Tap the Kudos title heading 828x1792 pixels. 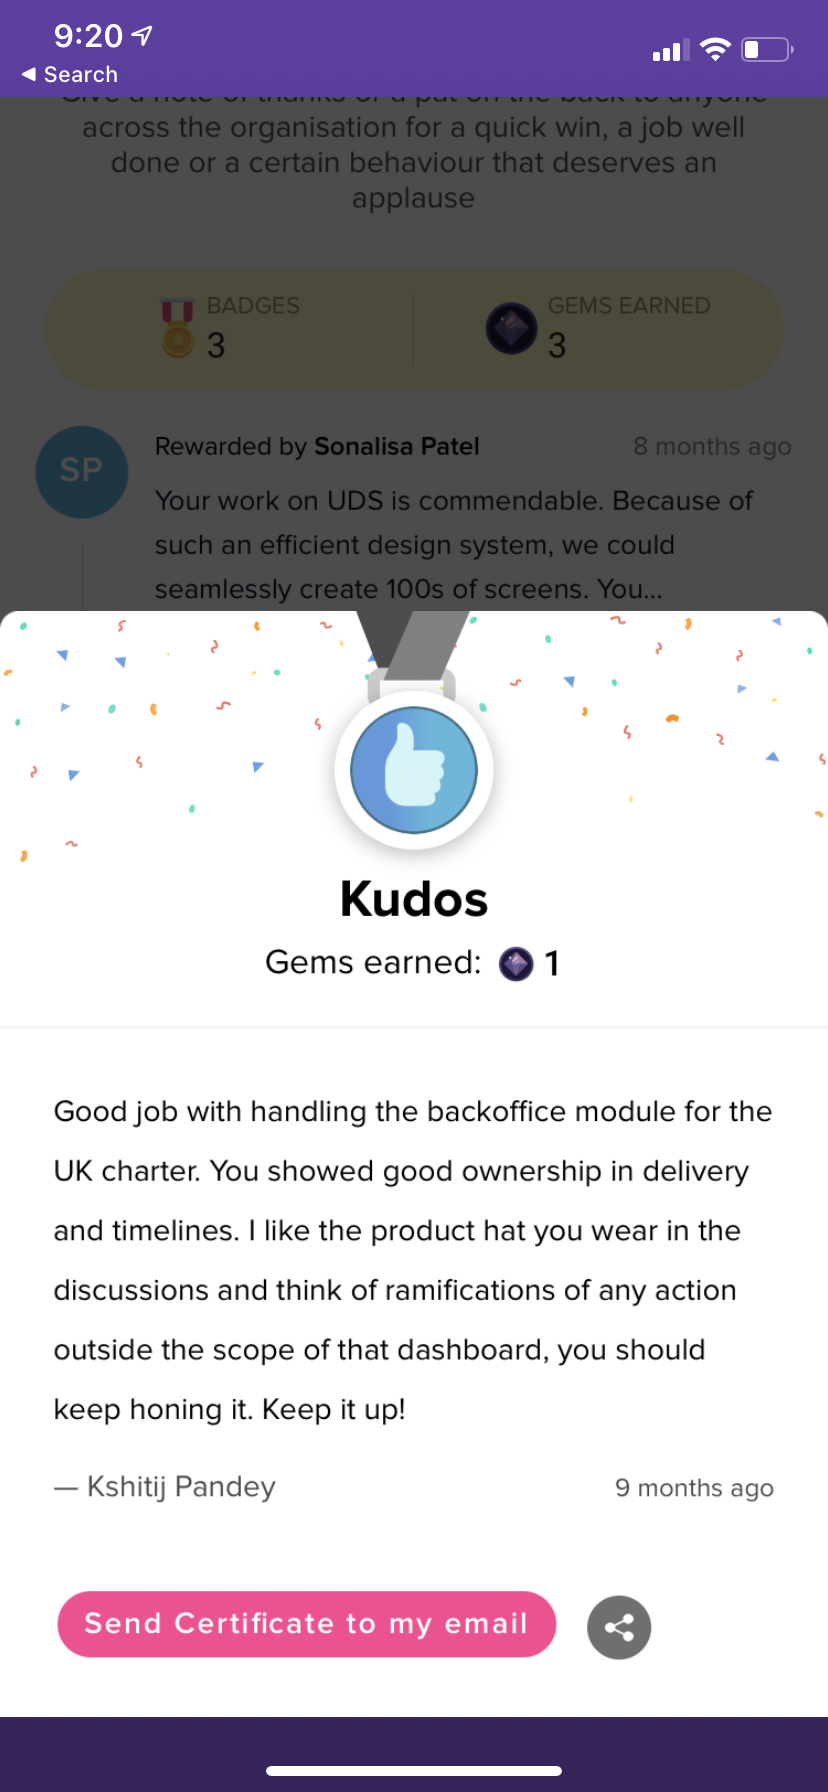coord(414,899)
